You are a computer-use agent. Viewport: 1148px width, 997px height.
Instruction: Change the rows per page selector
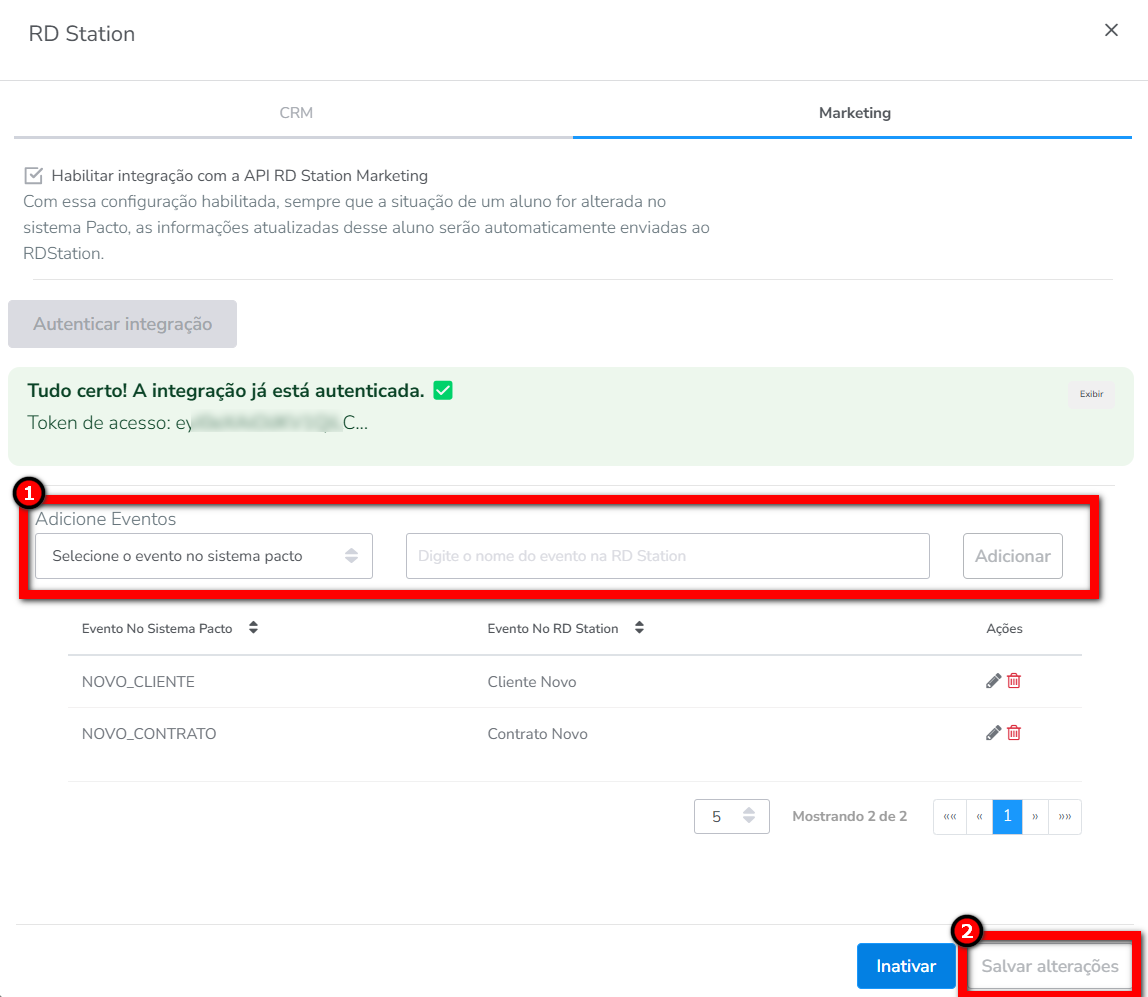[x=731, y=817]
